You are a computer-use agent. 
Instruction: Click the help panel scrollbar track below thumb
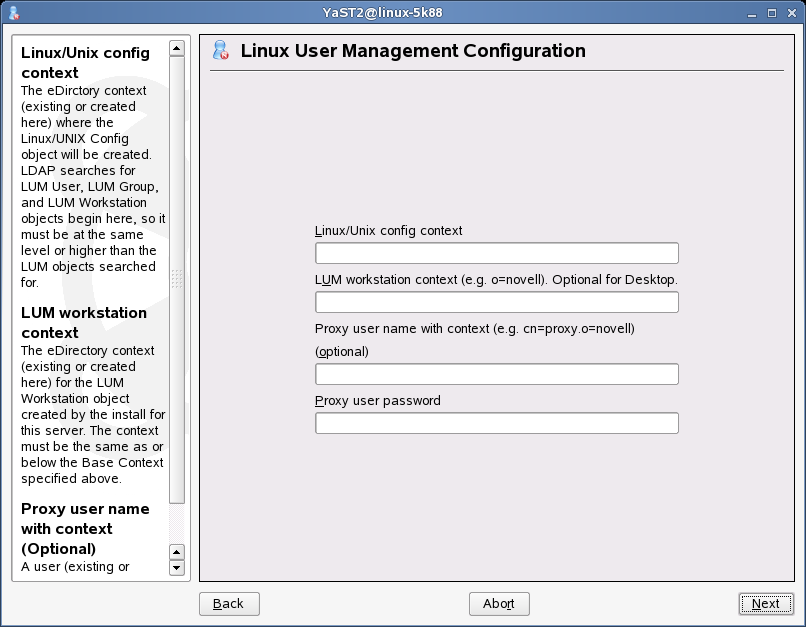[177, 524]
